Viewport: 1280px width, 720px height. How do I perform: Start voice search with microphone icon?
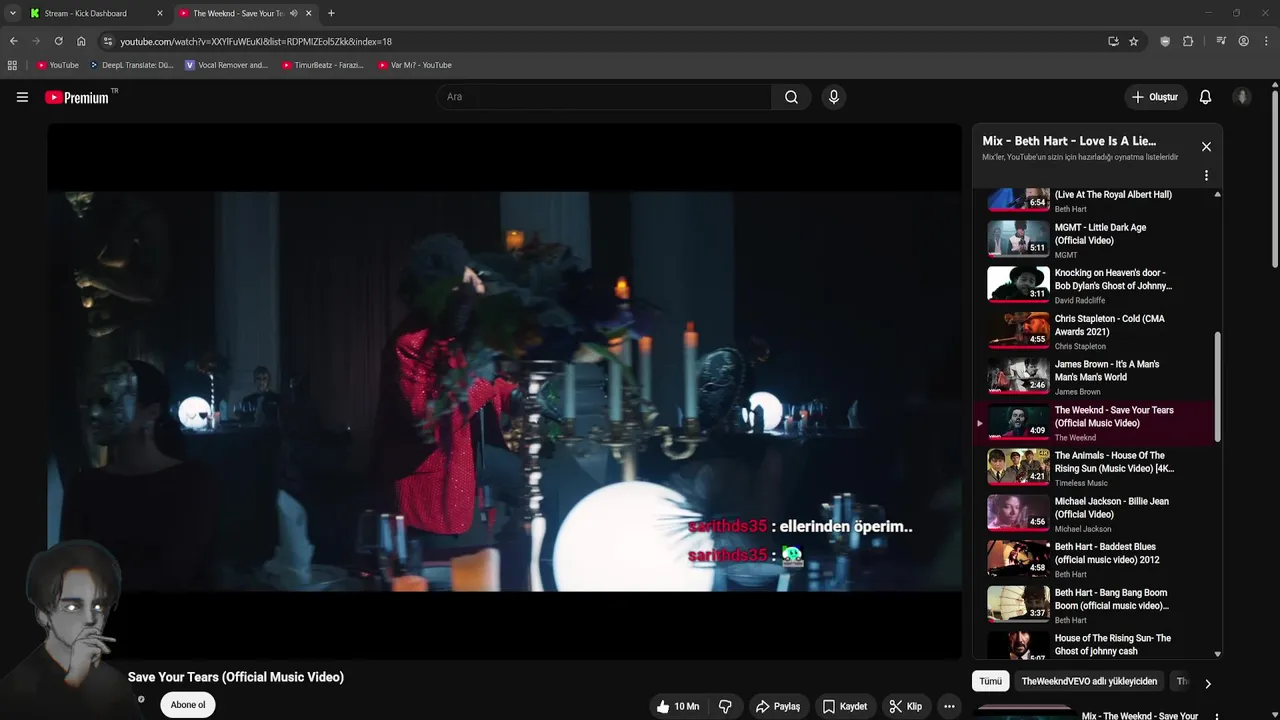[833, 97]
